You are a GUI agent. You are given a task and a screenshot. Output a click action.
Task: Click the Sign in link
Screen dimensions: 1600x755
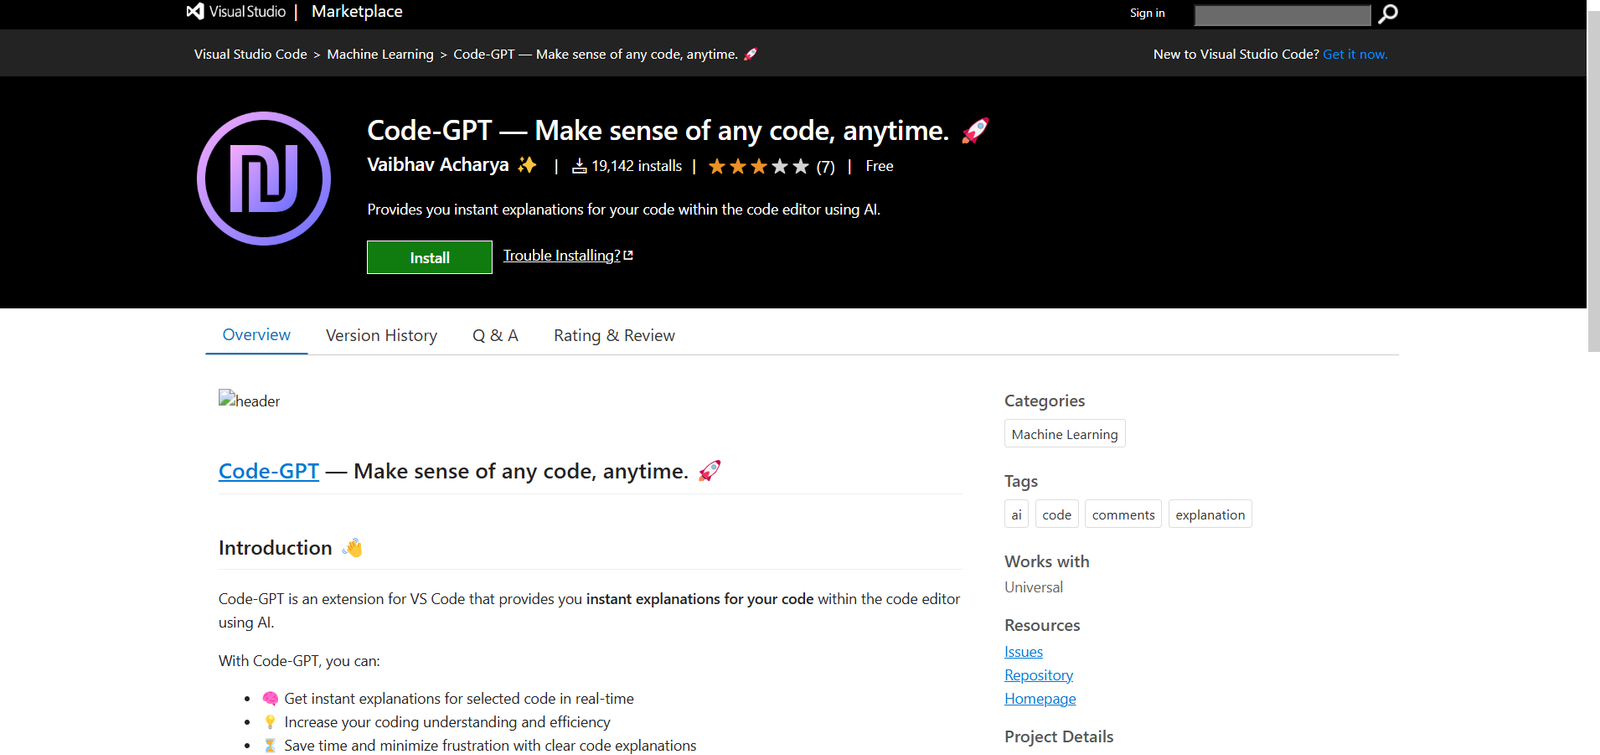[x=1147, y=13]
